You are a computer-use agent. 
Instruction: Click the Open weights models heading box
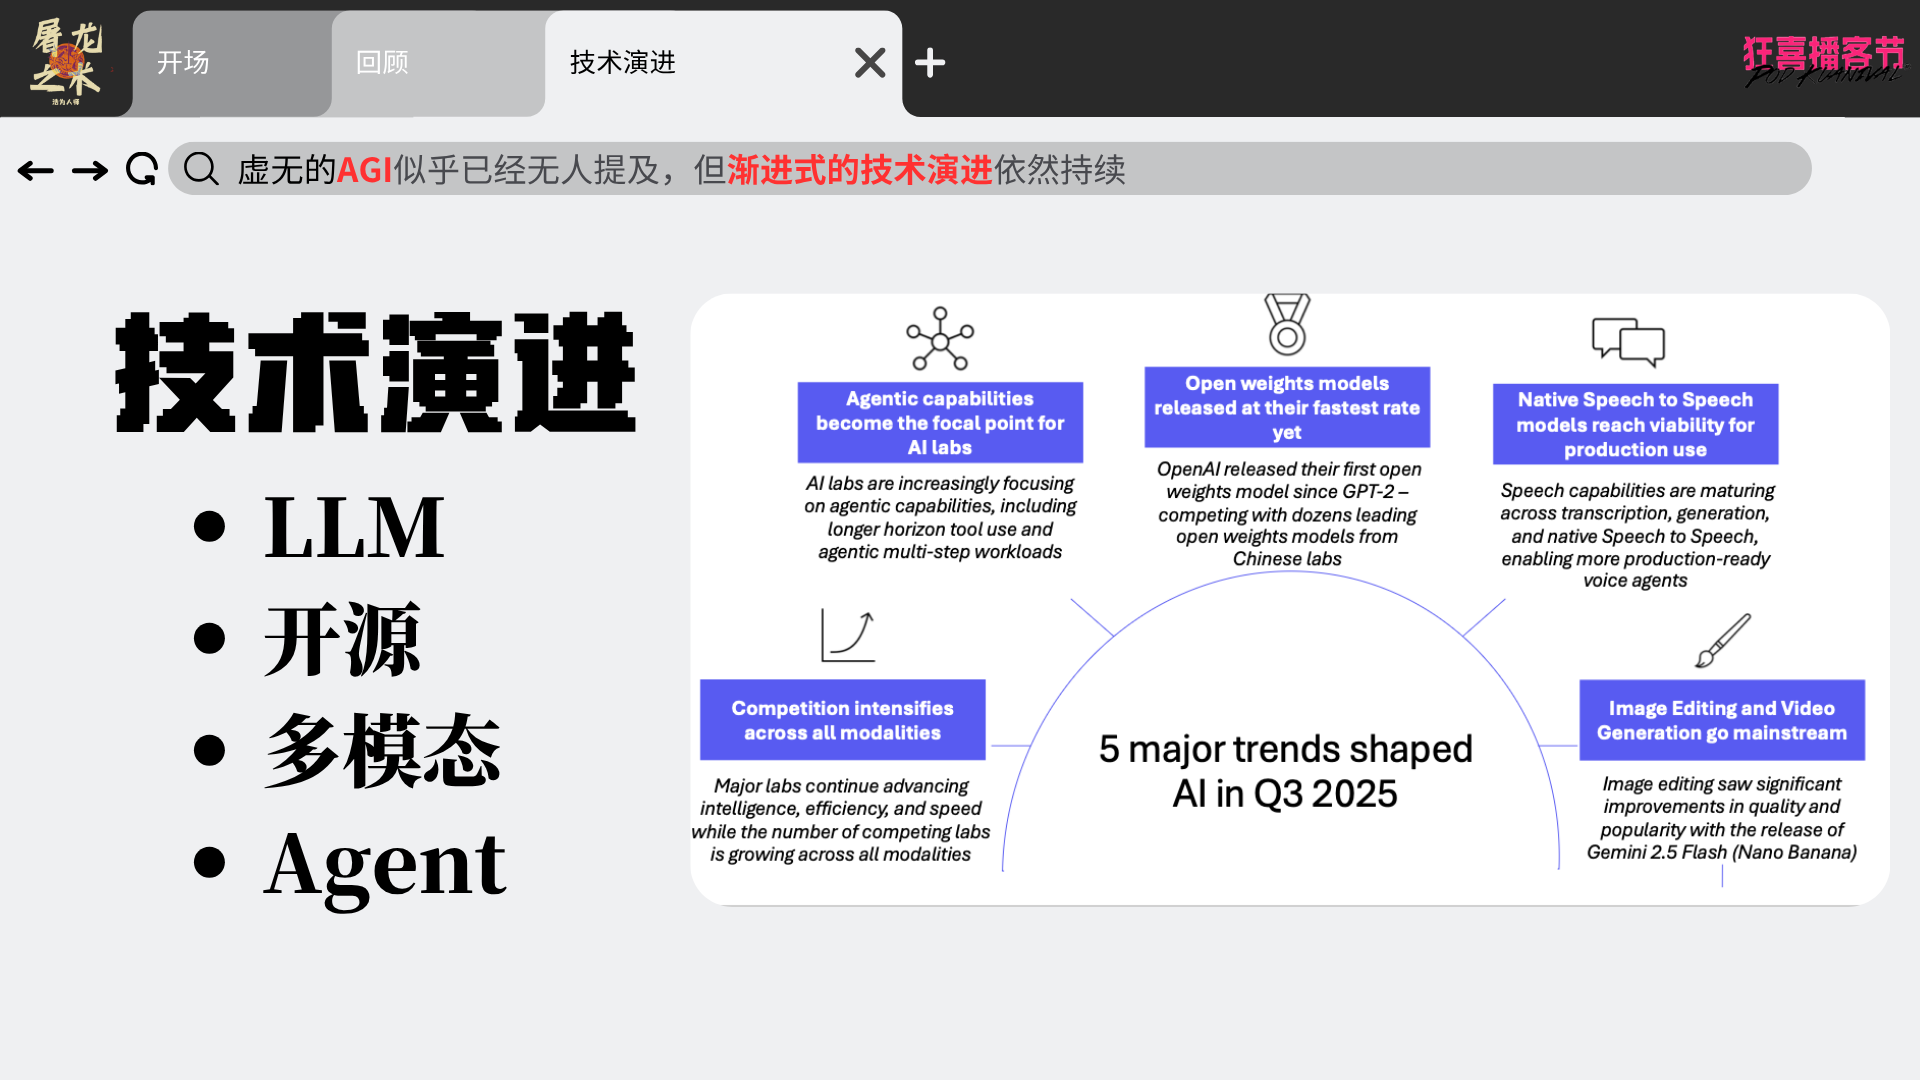(x=1287, y=408)
